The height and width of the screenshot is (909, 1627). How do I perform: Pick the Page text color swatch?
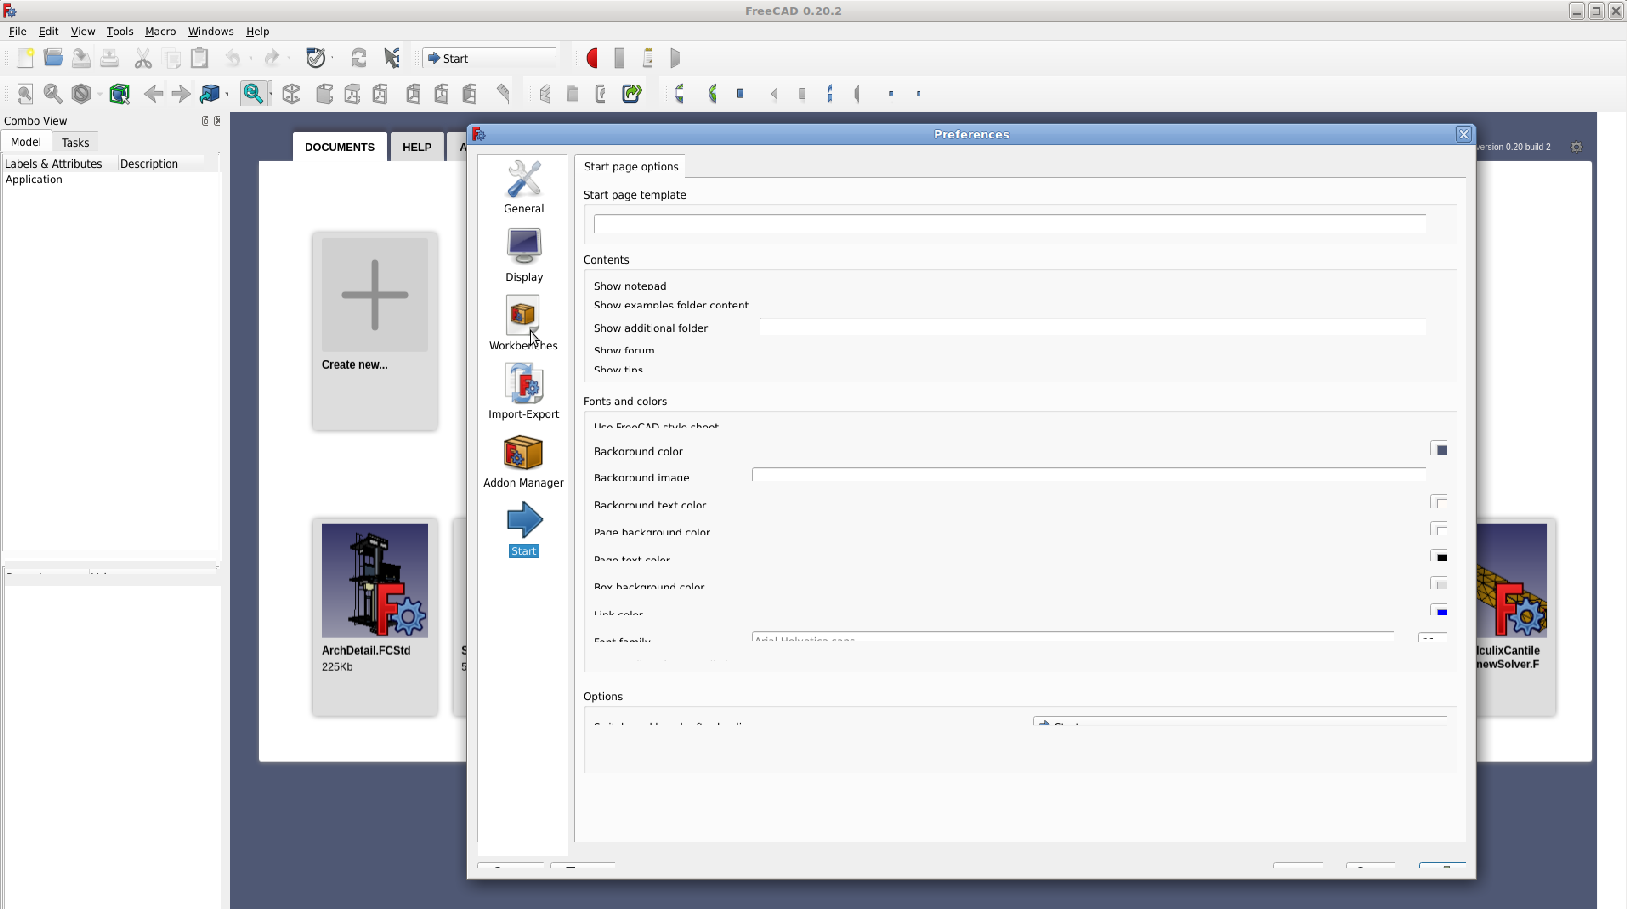[x=1439, y=557]
